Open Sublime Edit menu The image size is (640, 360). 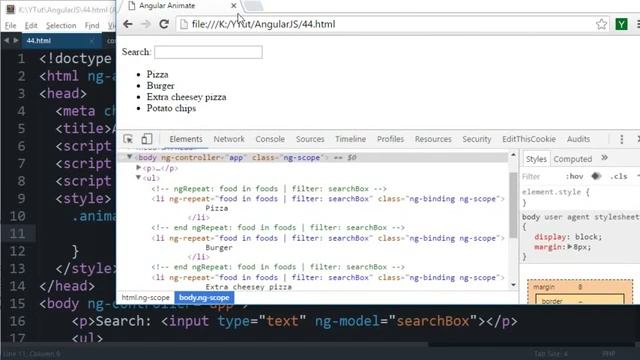tap(31, 25)
